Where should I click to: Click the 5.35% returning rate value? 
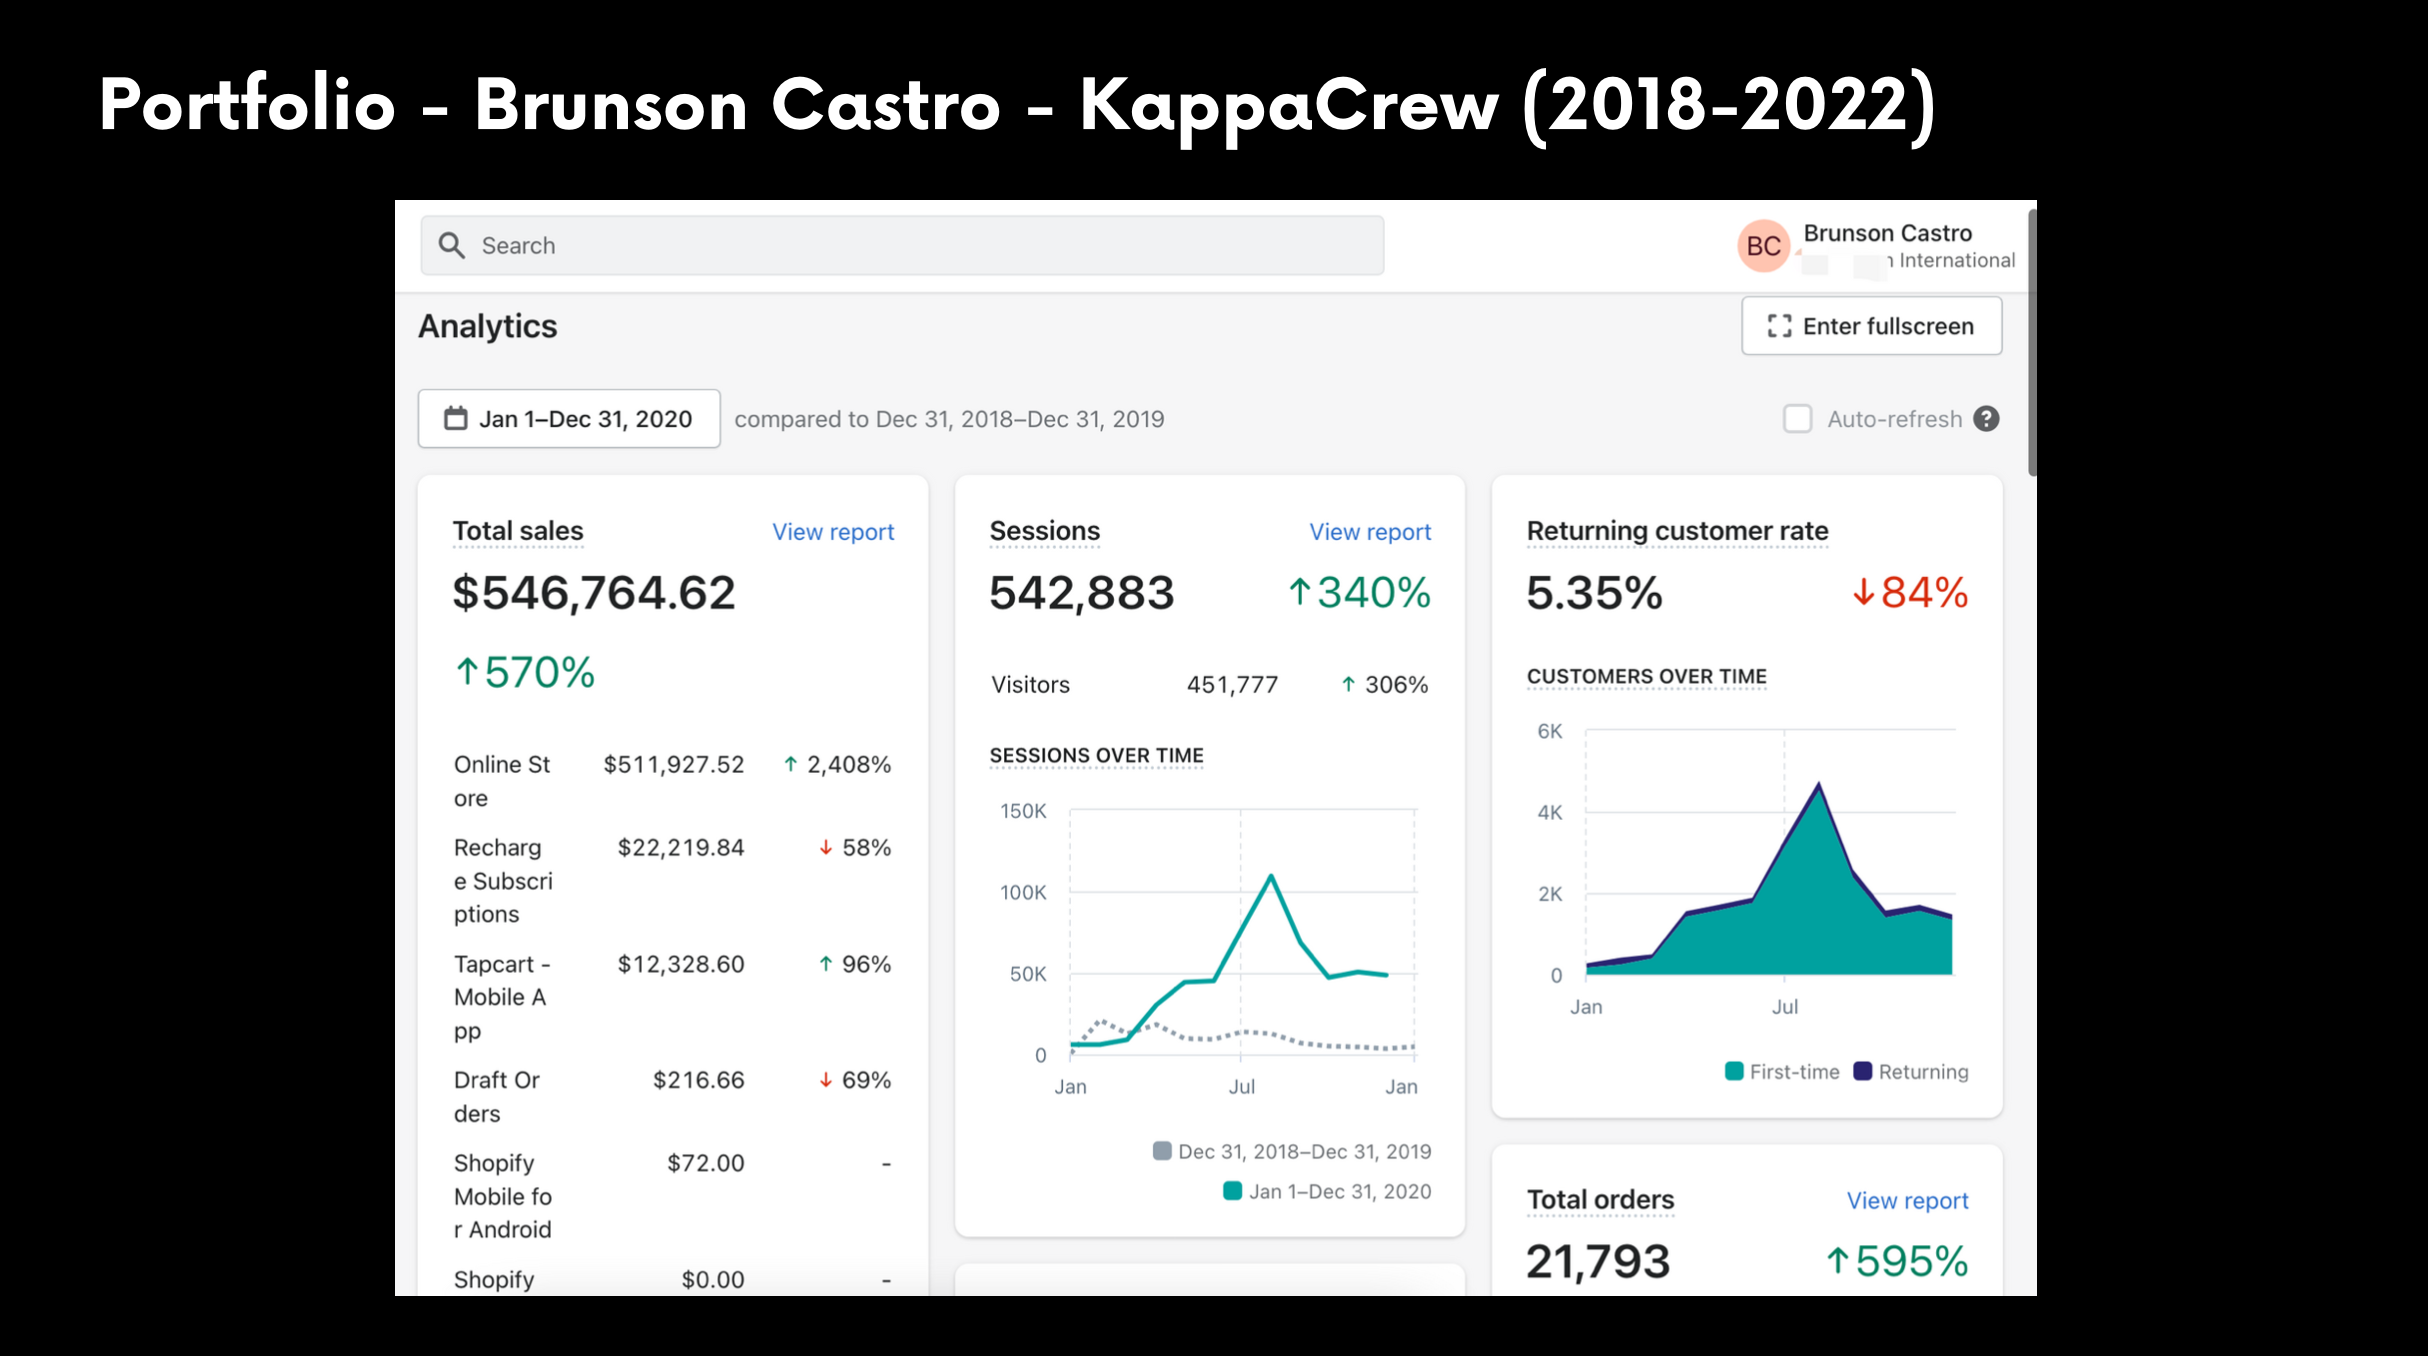pyautogui.click(x=1594, y=593)
